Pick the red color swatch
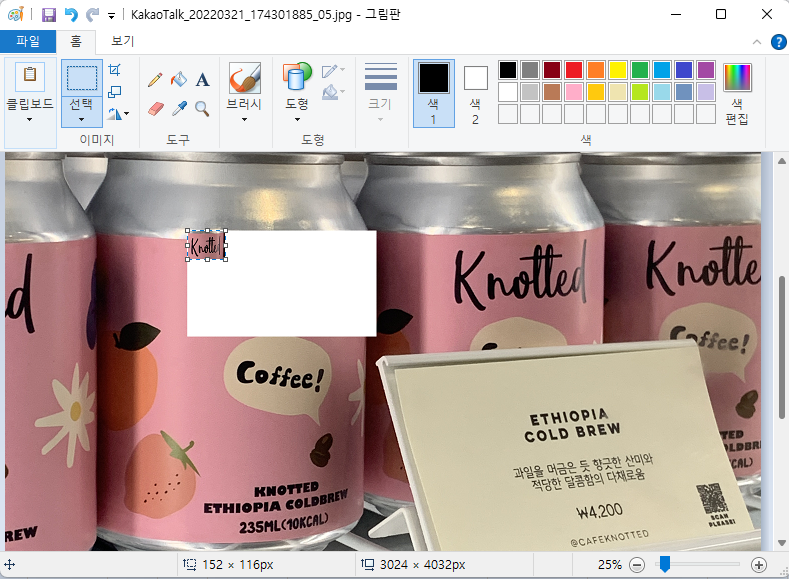Viewport: 789px width, 579px height. 574,70
